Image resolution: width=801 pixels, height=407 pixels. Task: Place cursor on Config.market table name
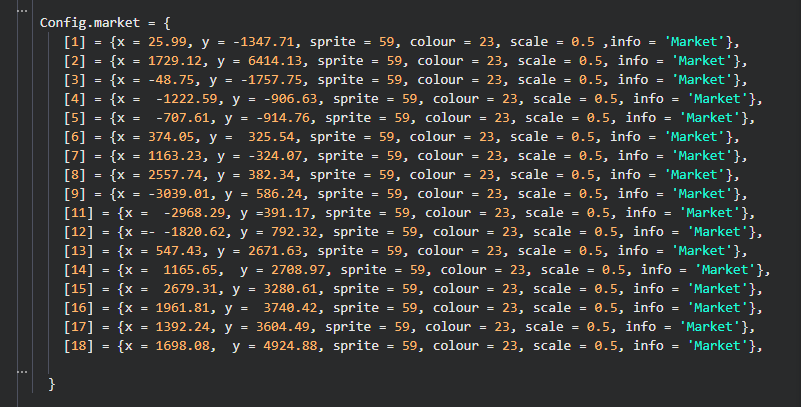89,22
